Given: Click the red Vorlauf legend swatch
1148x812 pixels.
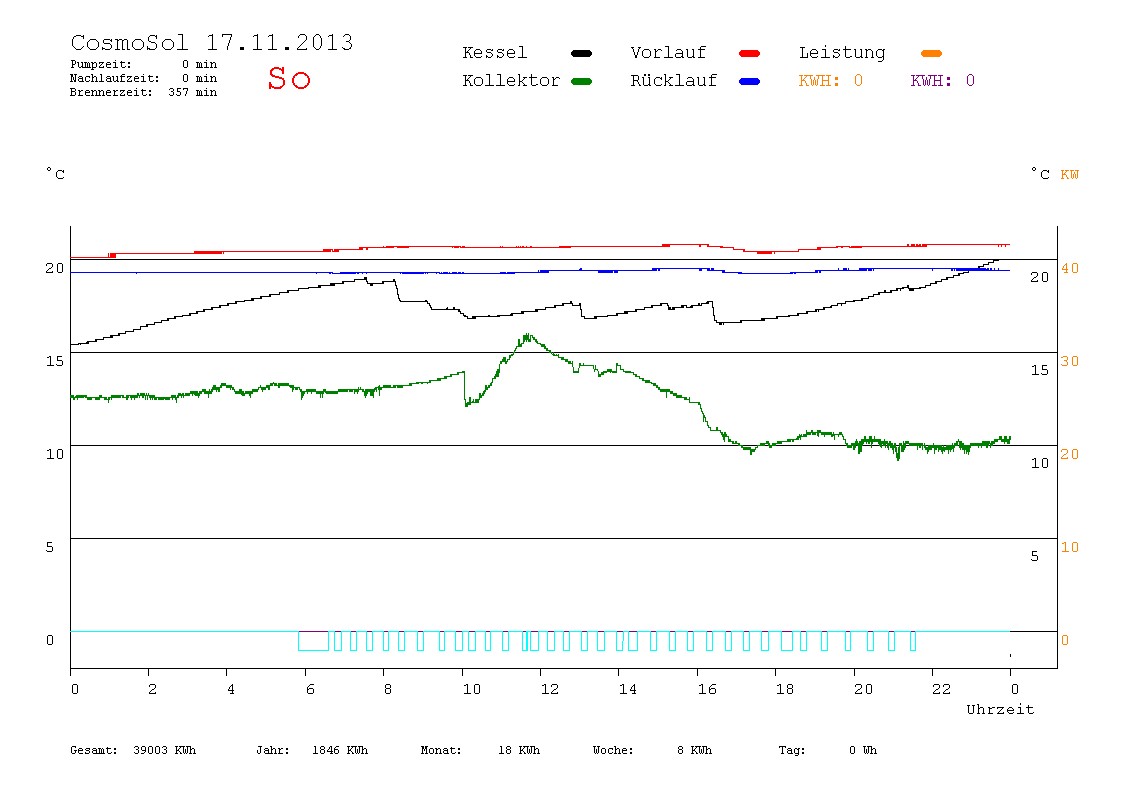Looking at the screenshot, I should (x=750, y=53).
